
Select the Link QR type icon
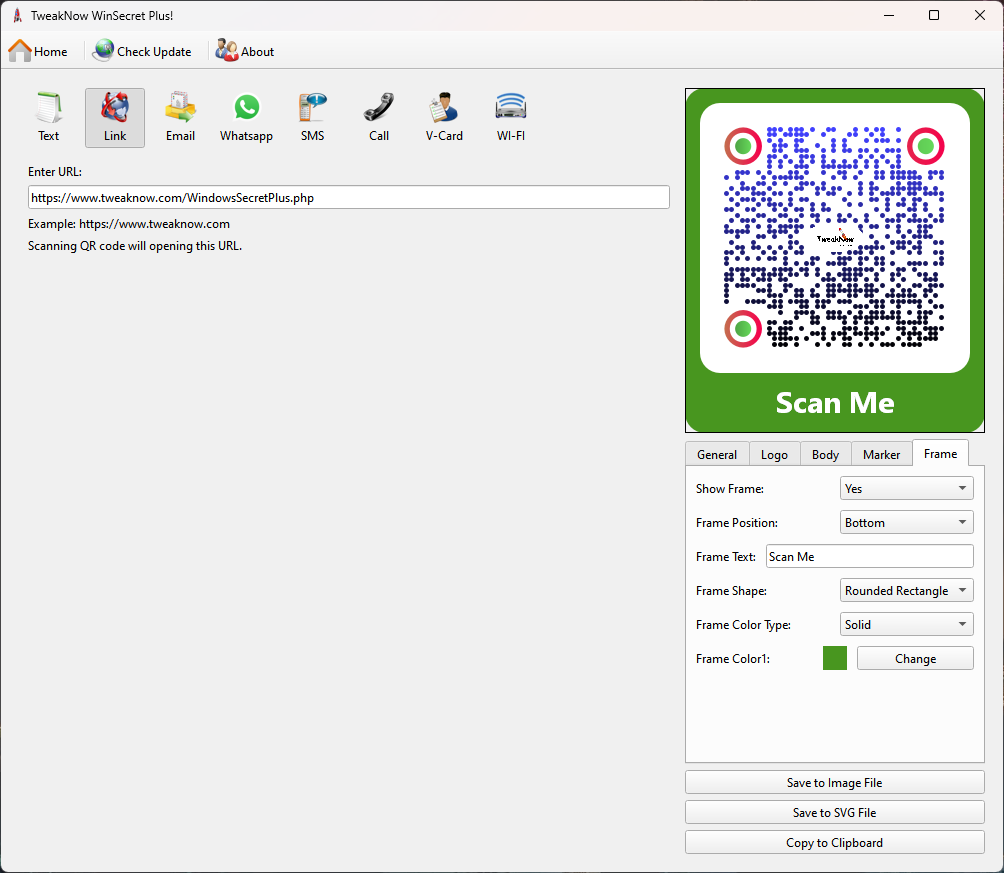point(115,117)
